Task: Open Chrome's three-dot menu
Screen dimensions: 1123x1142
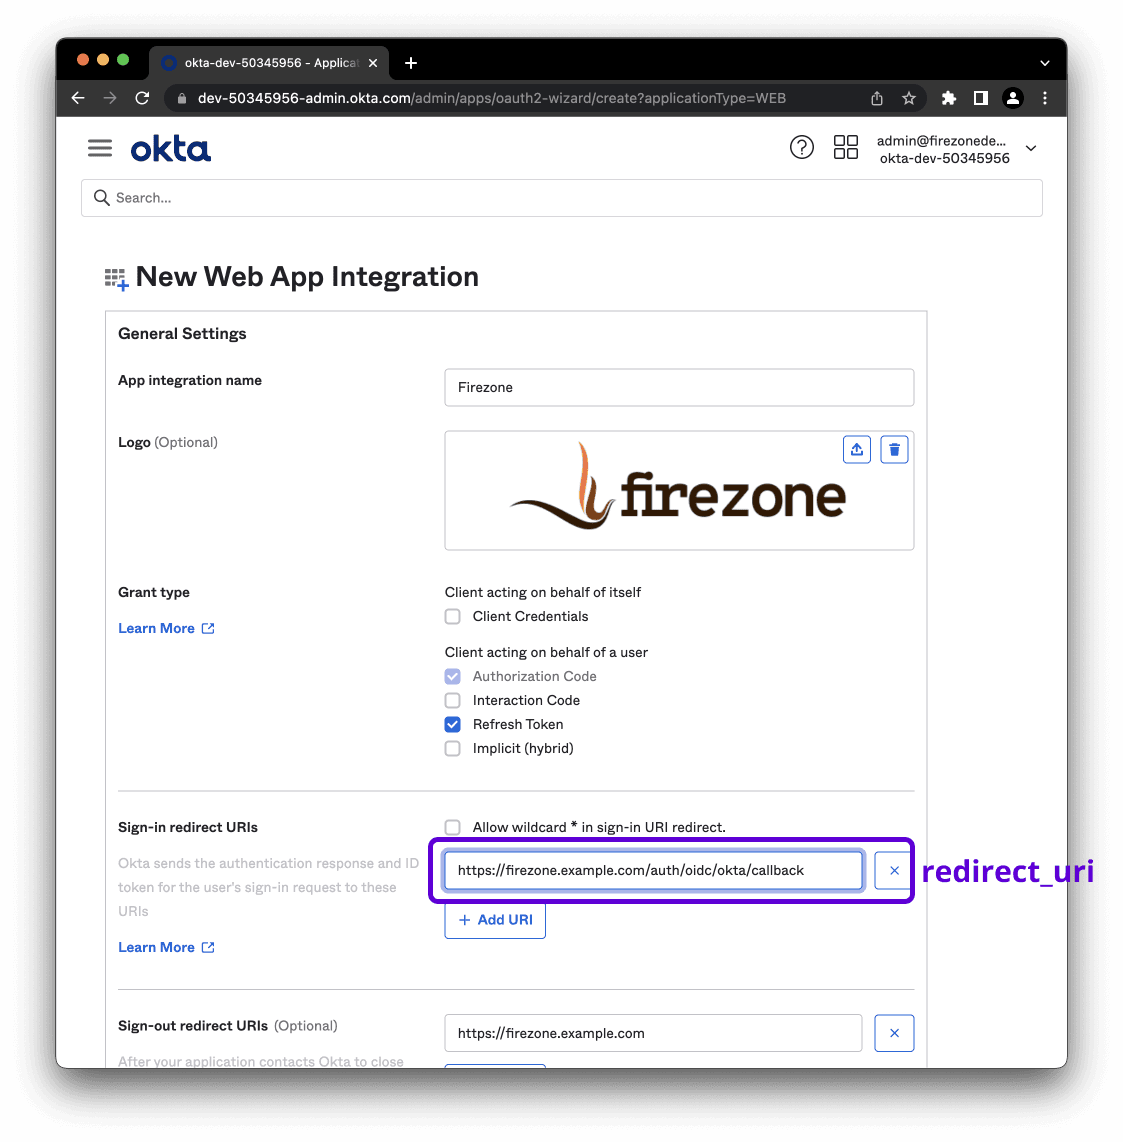Action: click(x=1045, y=98)
